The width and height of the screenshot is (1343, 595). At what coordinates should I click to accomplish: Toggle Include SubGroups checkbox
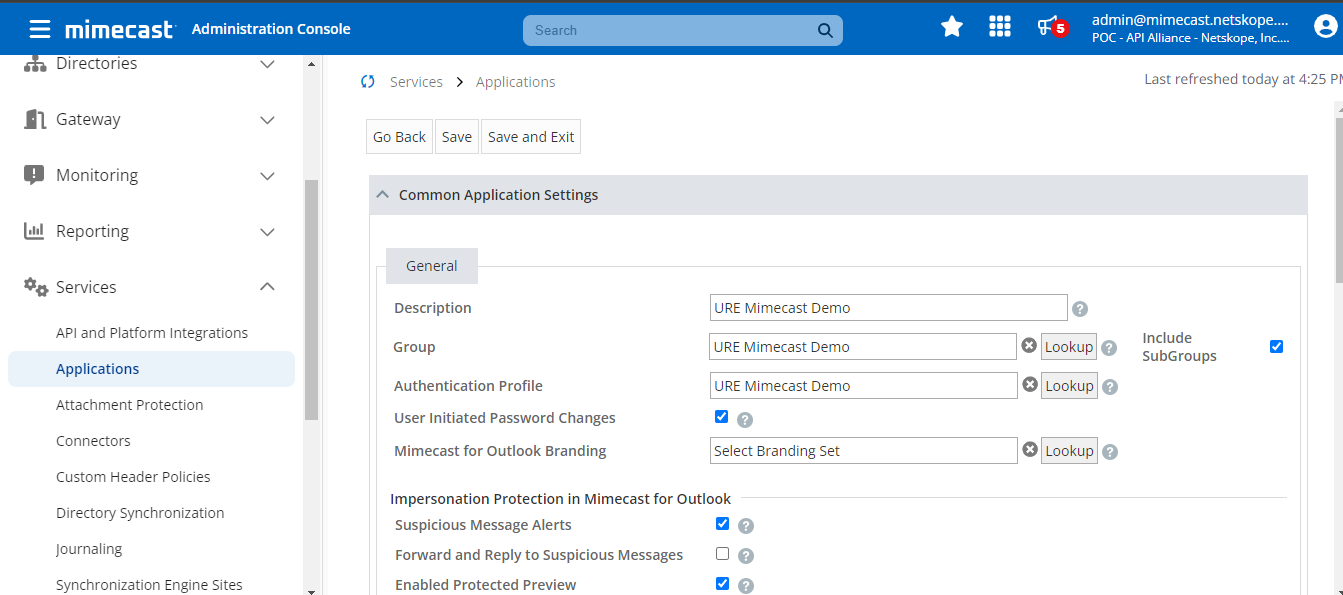1276,347
